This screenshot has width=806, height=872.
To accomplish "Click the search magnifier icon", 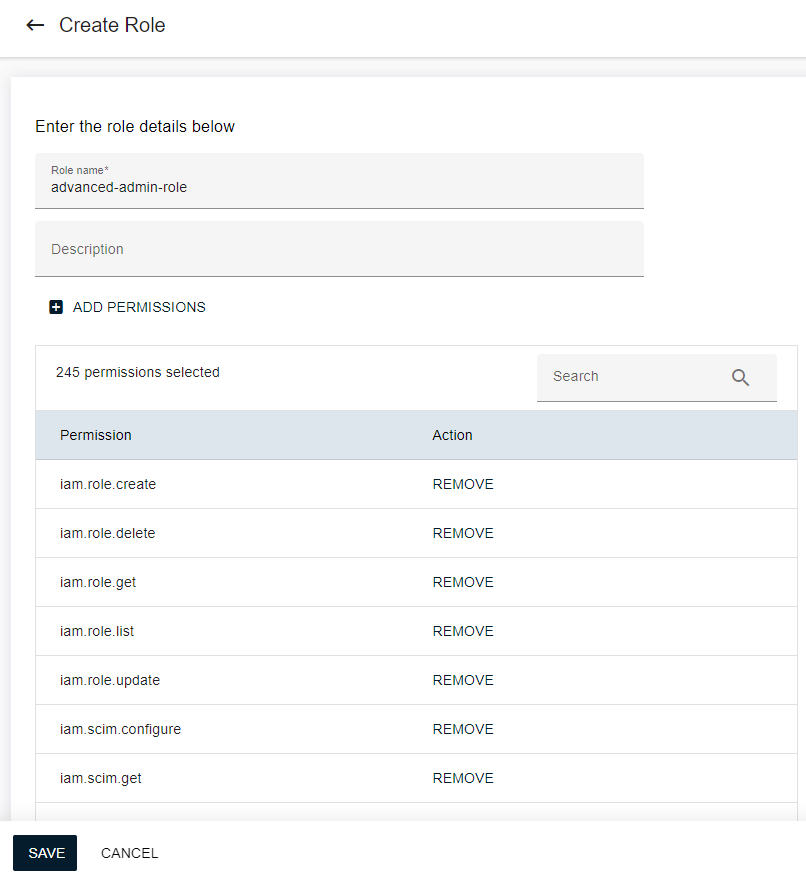I will tap(740, 377).
